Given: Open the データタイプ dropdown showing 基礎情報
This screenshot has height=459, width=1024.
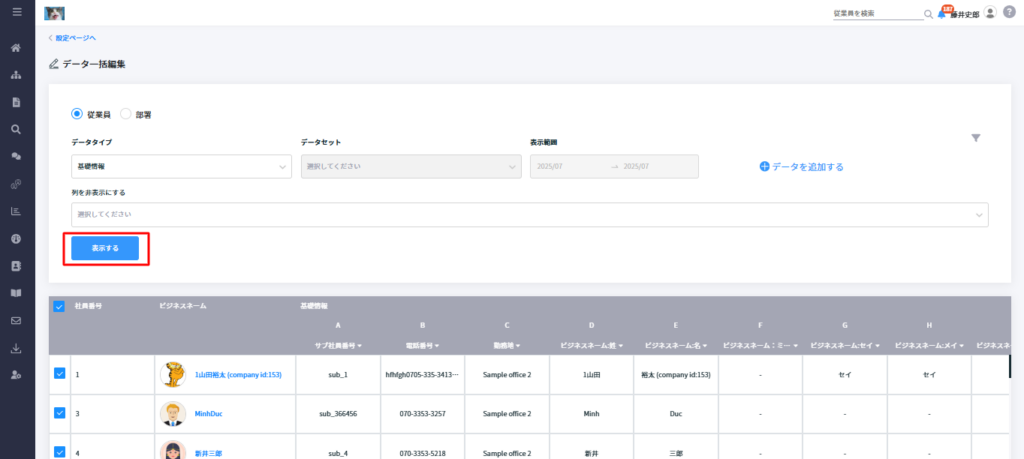Looking at the screenshot, I should tap(182, 166).
